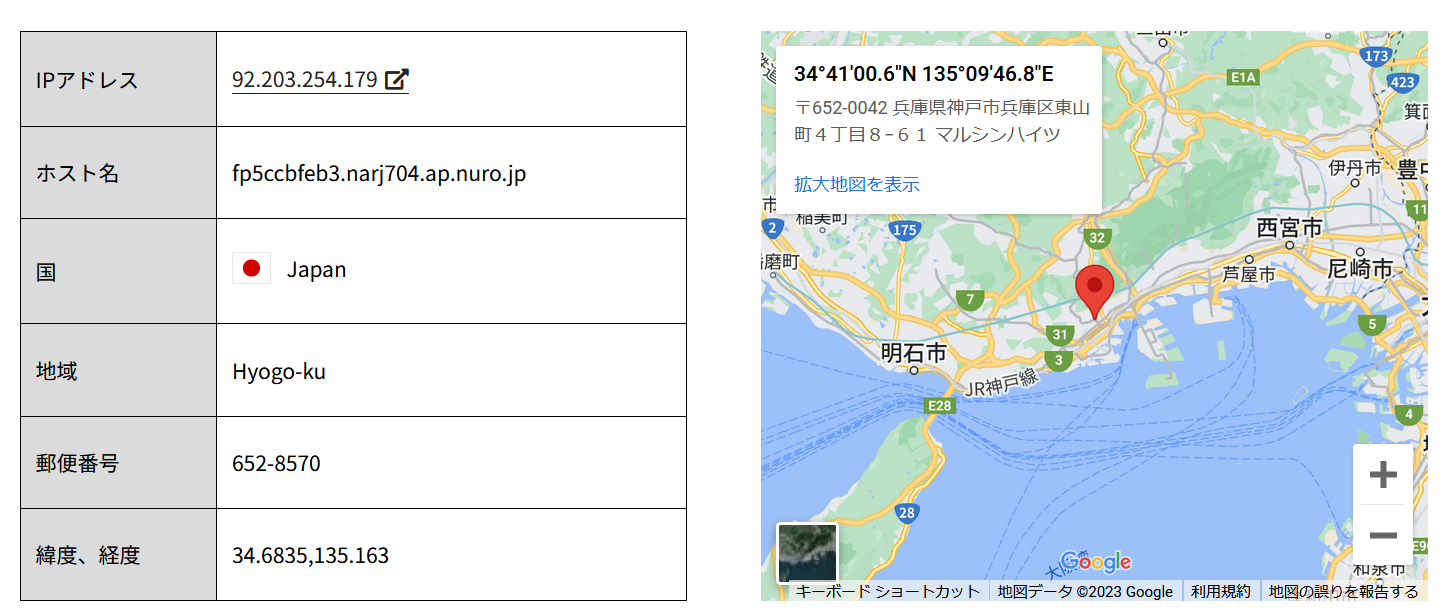Click the Hyogo-ku region value
This screenshot has height=614, width=1447.
[279, 372]
